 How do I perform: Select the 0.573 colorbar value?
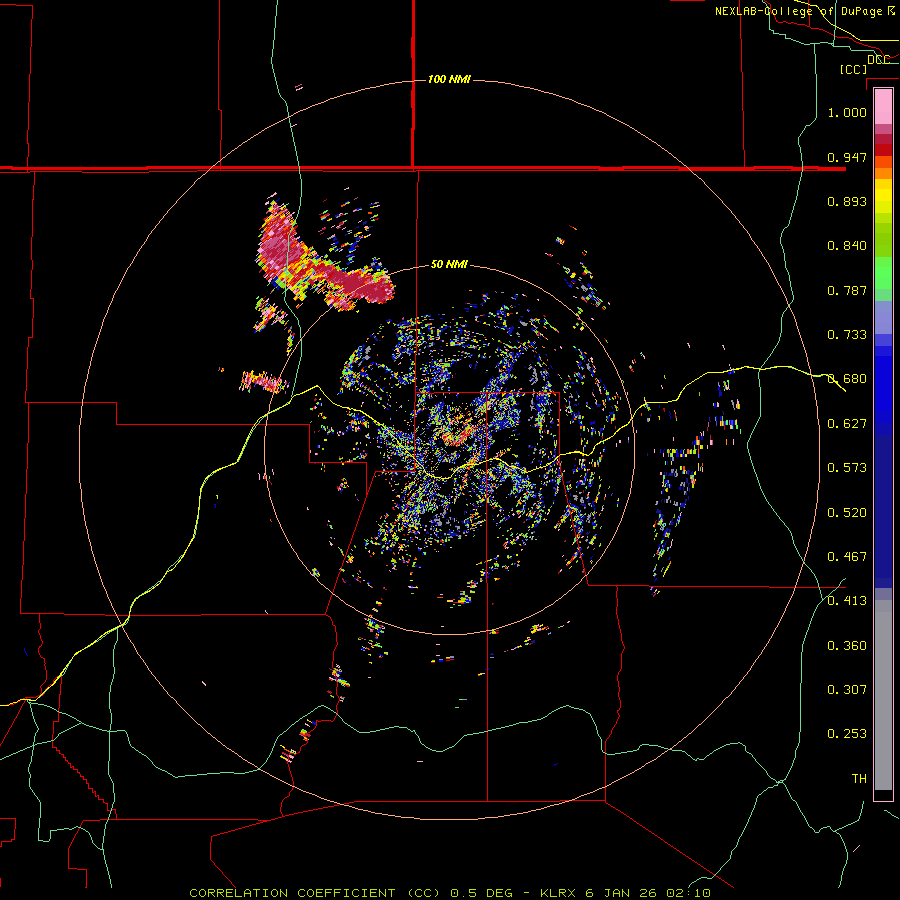847,468
